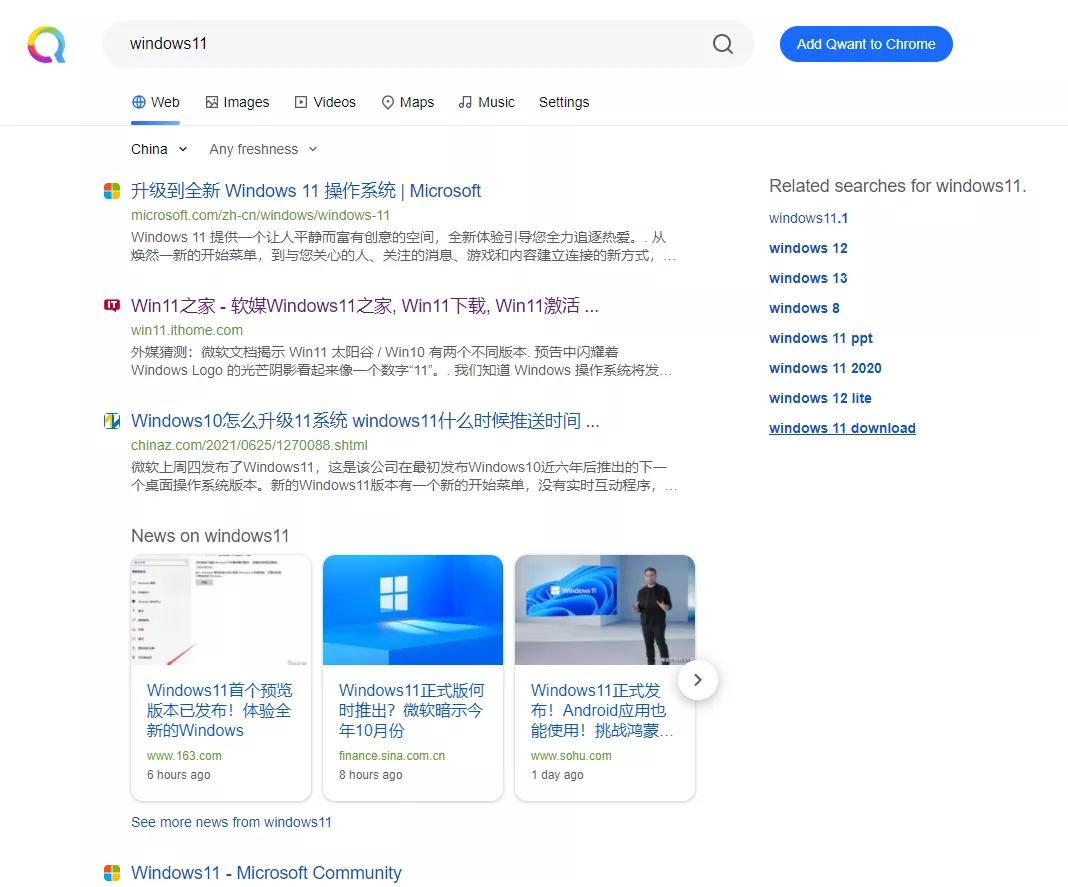This screenshot has height=887, width=1068.
Task: Open the windows 12 related search
Action: 808,248
